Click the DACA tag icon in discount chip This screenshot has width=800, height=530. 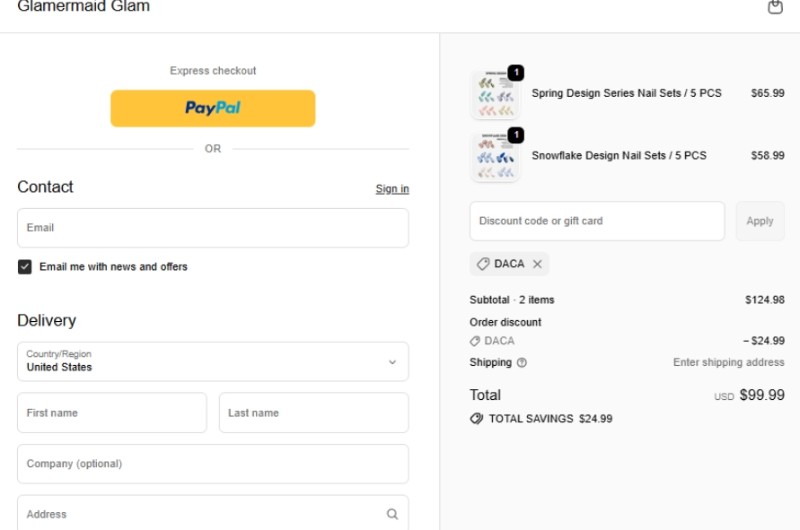(483, 264)
